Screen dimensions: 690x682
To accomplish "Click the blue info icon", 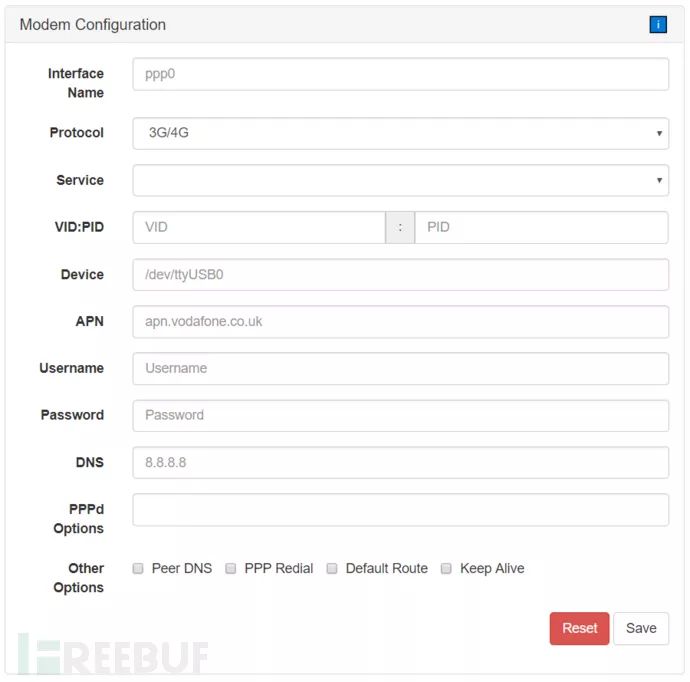I will [x=657, y=25].
